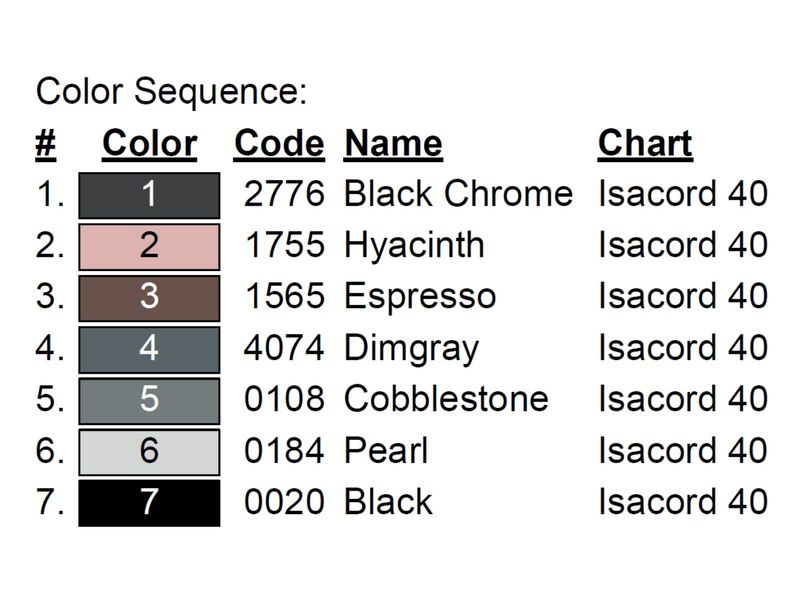Screen dimensions: 800x600
Task: Select thread code 1755
Action: [x=285, y=245]
